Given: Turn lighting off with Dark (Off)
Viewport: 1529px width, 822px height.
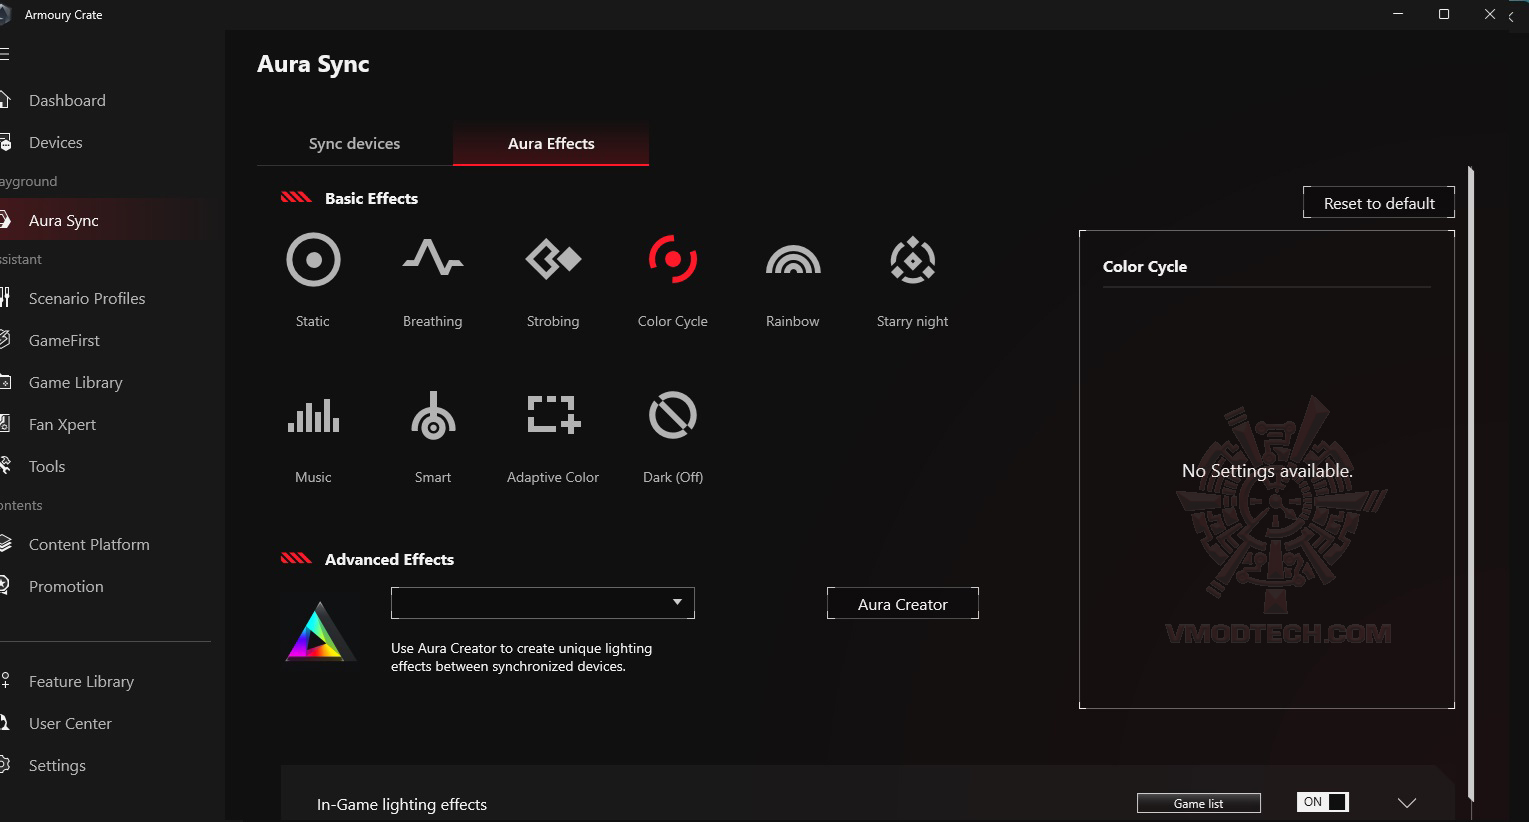Looking at the screenshot, I should click(673, 415).
